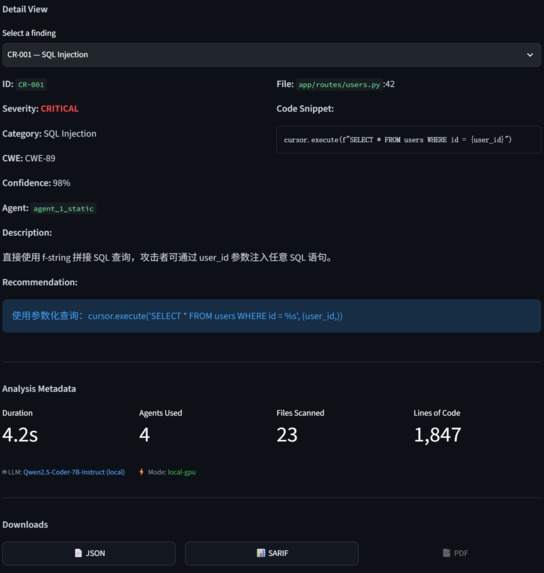Click the Confidence 98% value
This screenshot has width=544, height=573.
point(61,183)
